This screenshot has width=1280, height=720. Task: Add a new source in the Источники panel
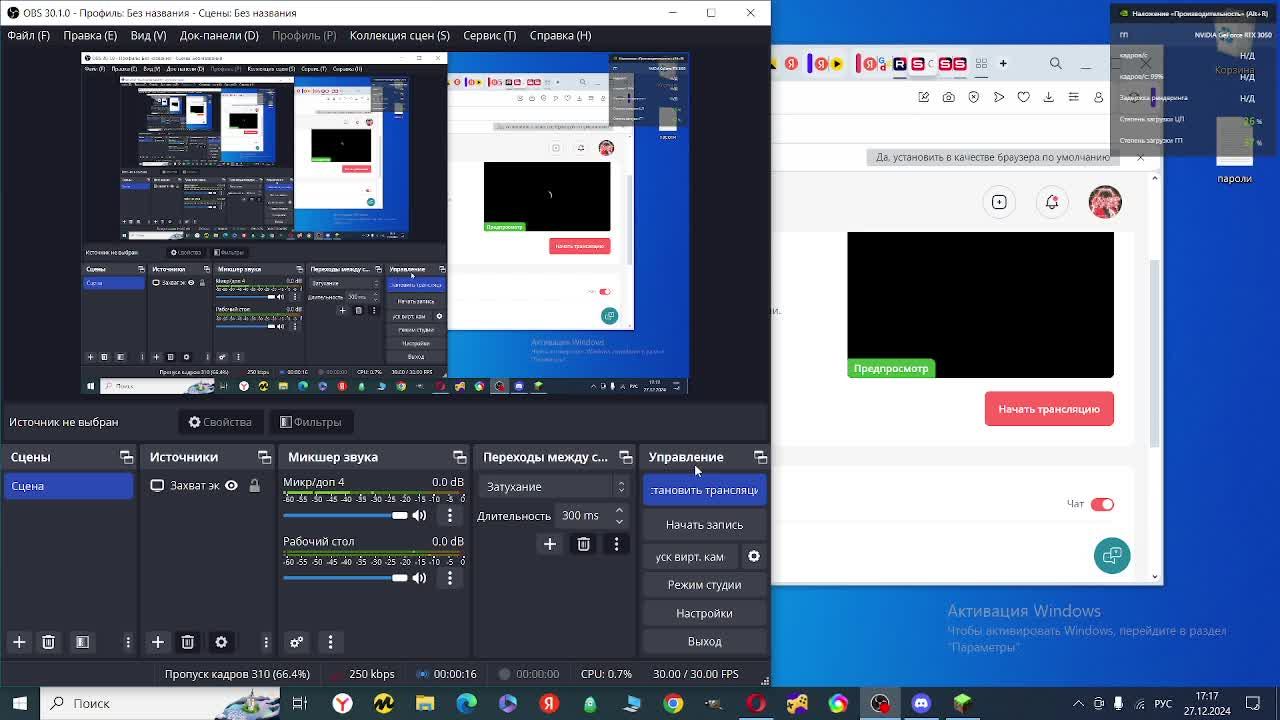tap(157, 642)
